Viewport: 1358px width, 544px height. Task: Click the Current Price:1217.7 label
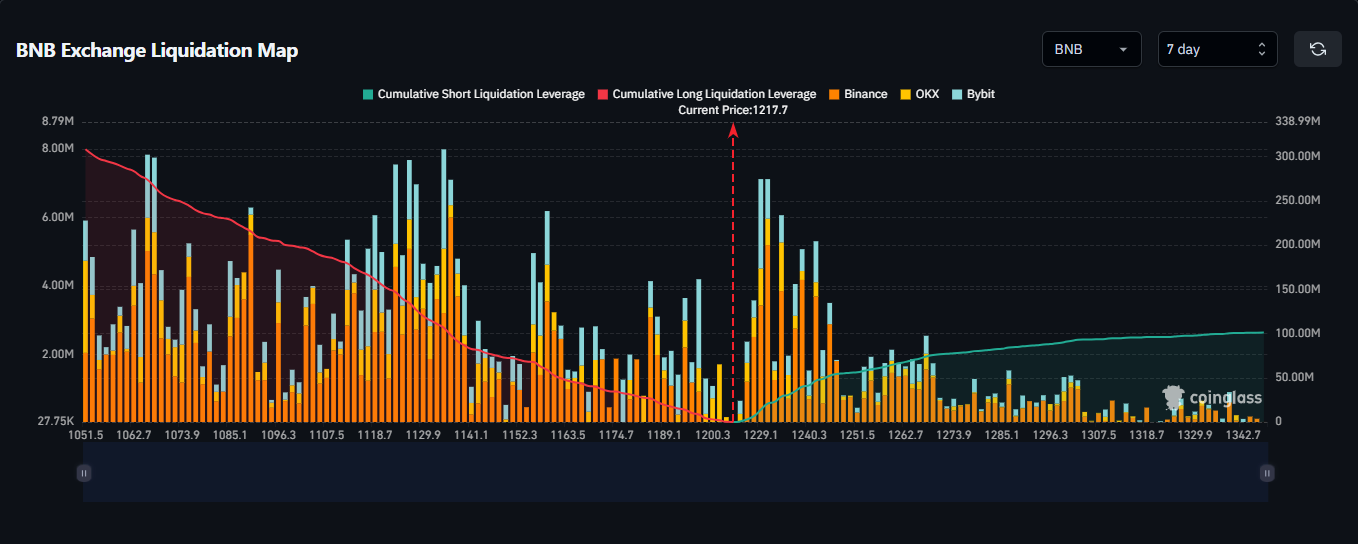tap(733, 110)
